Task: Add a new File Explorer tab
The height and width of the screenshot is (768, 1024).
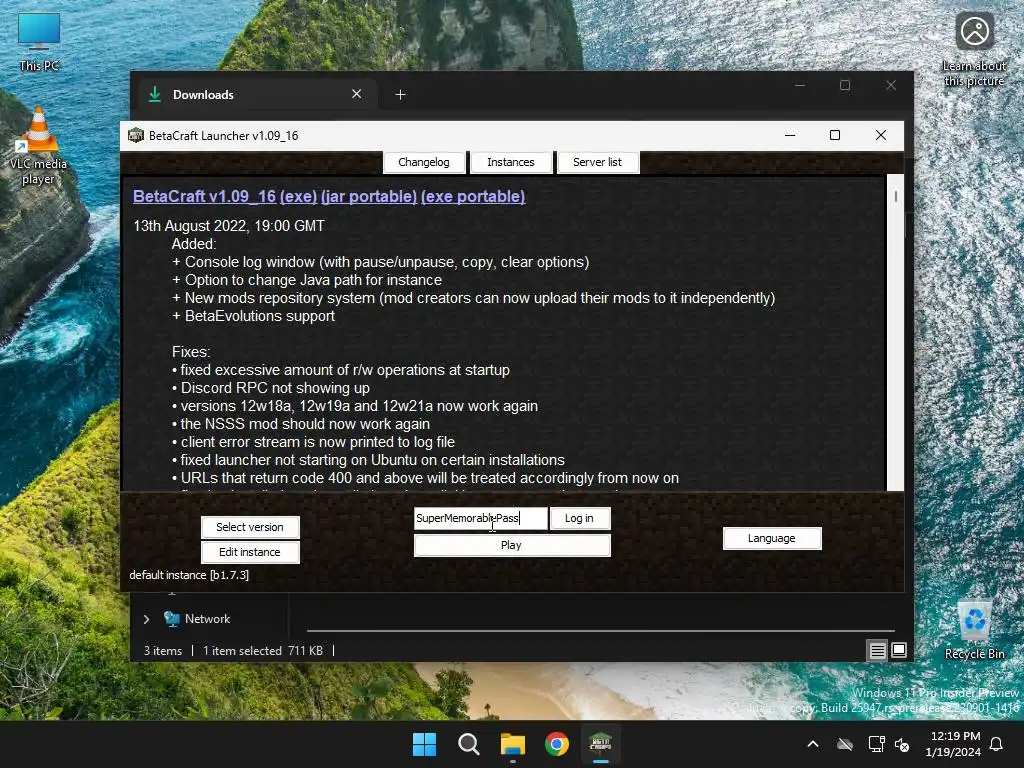Action: pos(400,95)
